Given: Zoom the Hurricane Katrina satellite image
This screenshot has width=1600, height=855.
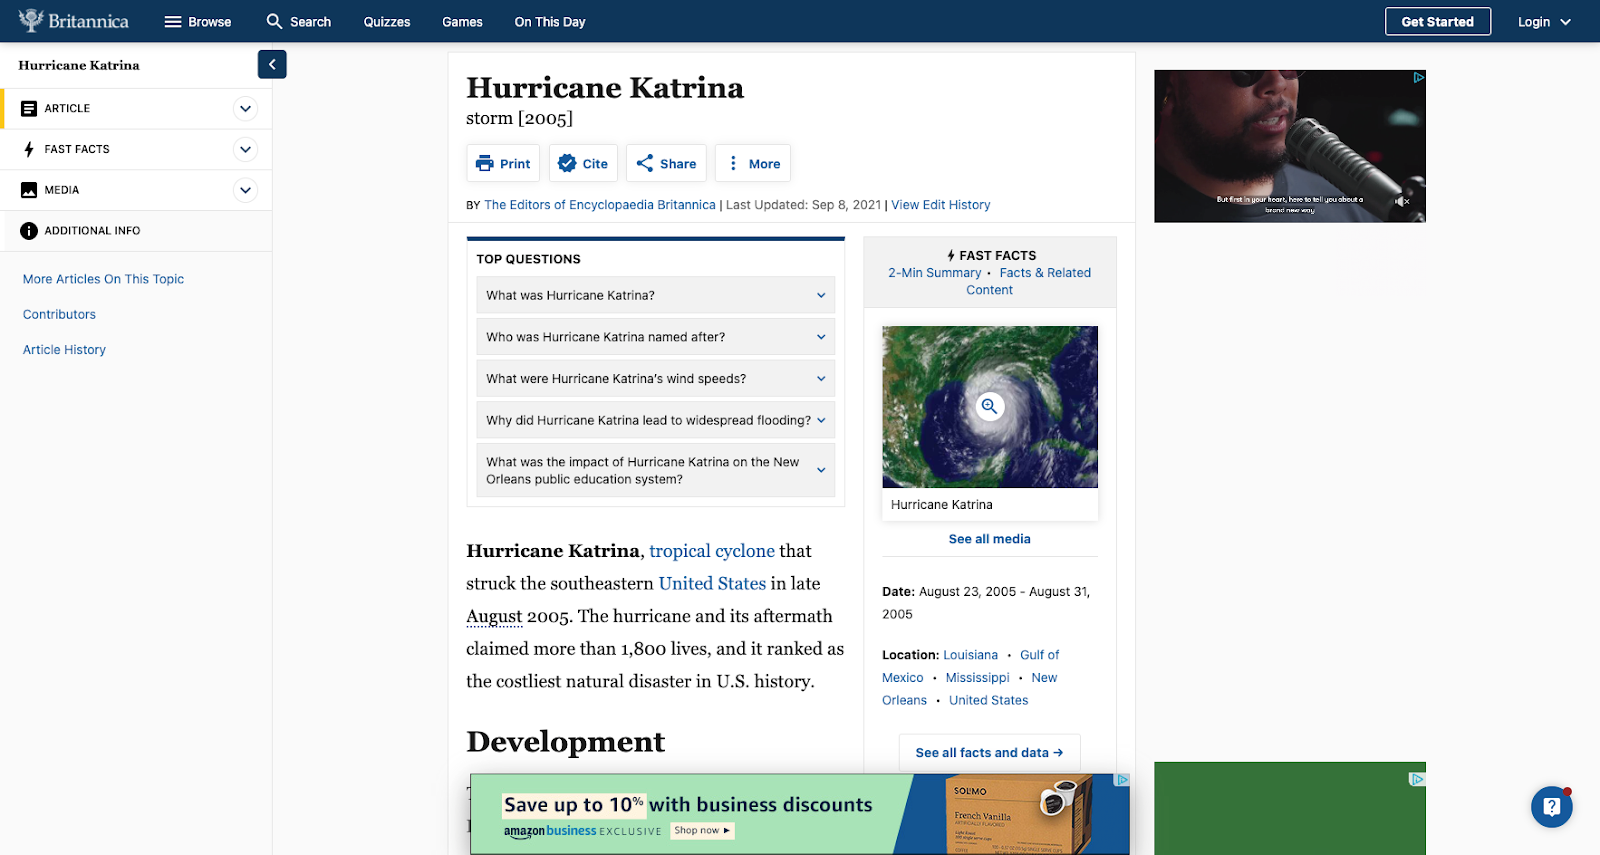Looking at the screenshot, I should 989,406.
